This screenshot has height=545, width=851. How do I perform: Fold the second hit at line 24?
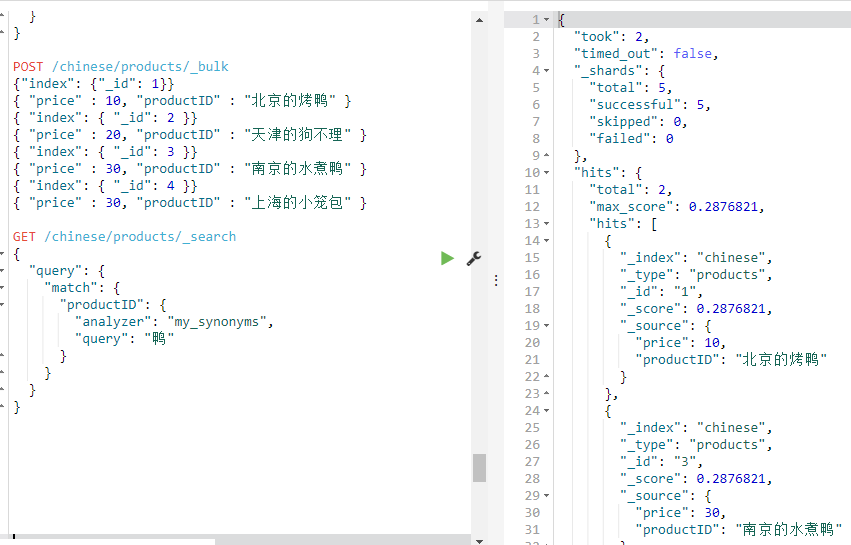point(547,411)
